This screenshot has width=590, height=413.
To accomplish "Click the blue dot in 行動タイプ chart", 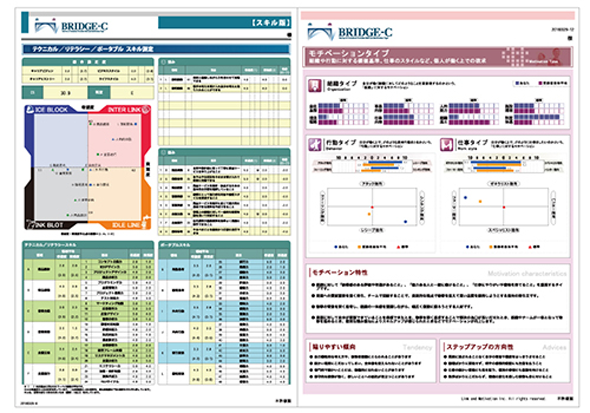I will [x=405, y=222].
